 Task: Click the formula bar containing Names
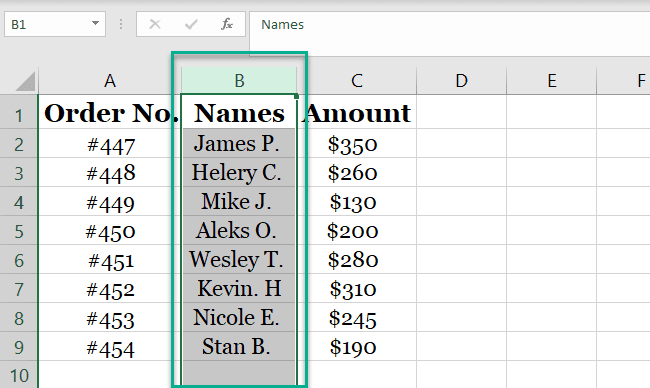tap(449, 24)
